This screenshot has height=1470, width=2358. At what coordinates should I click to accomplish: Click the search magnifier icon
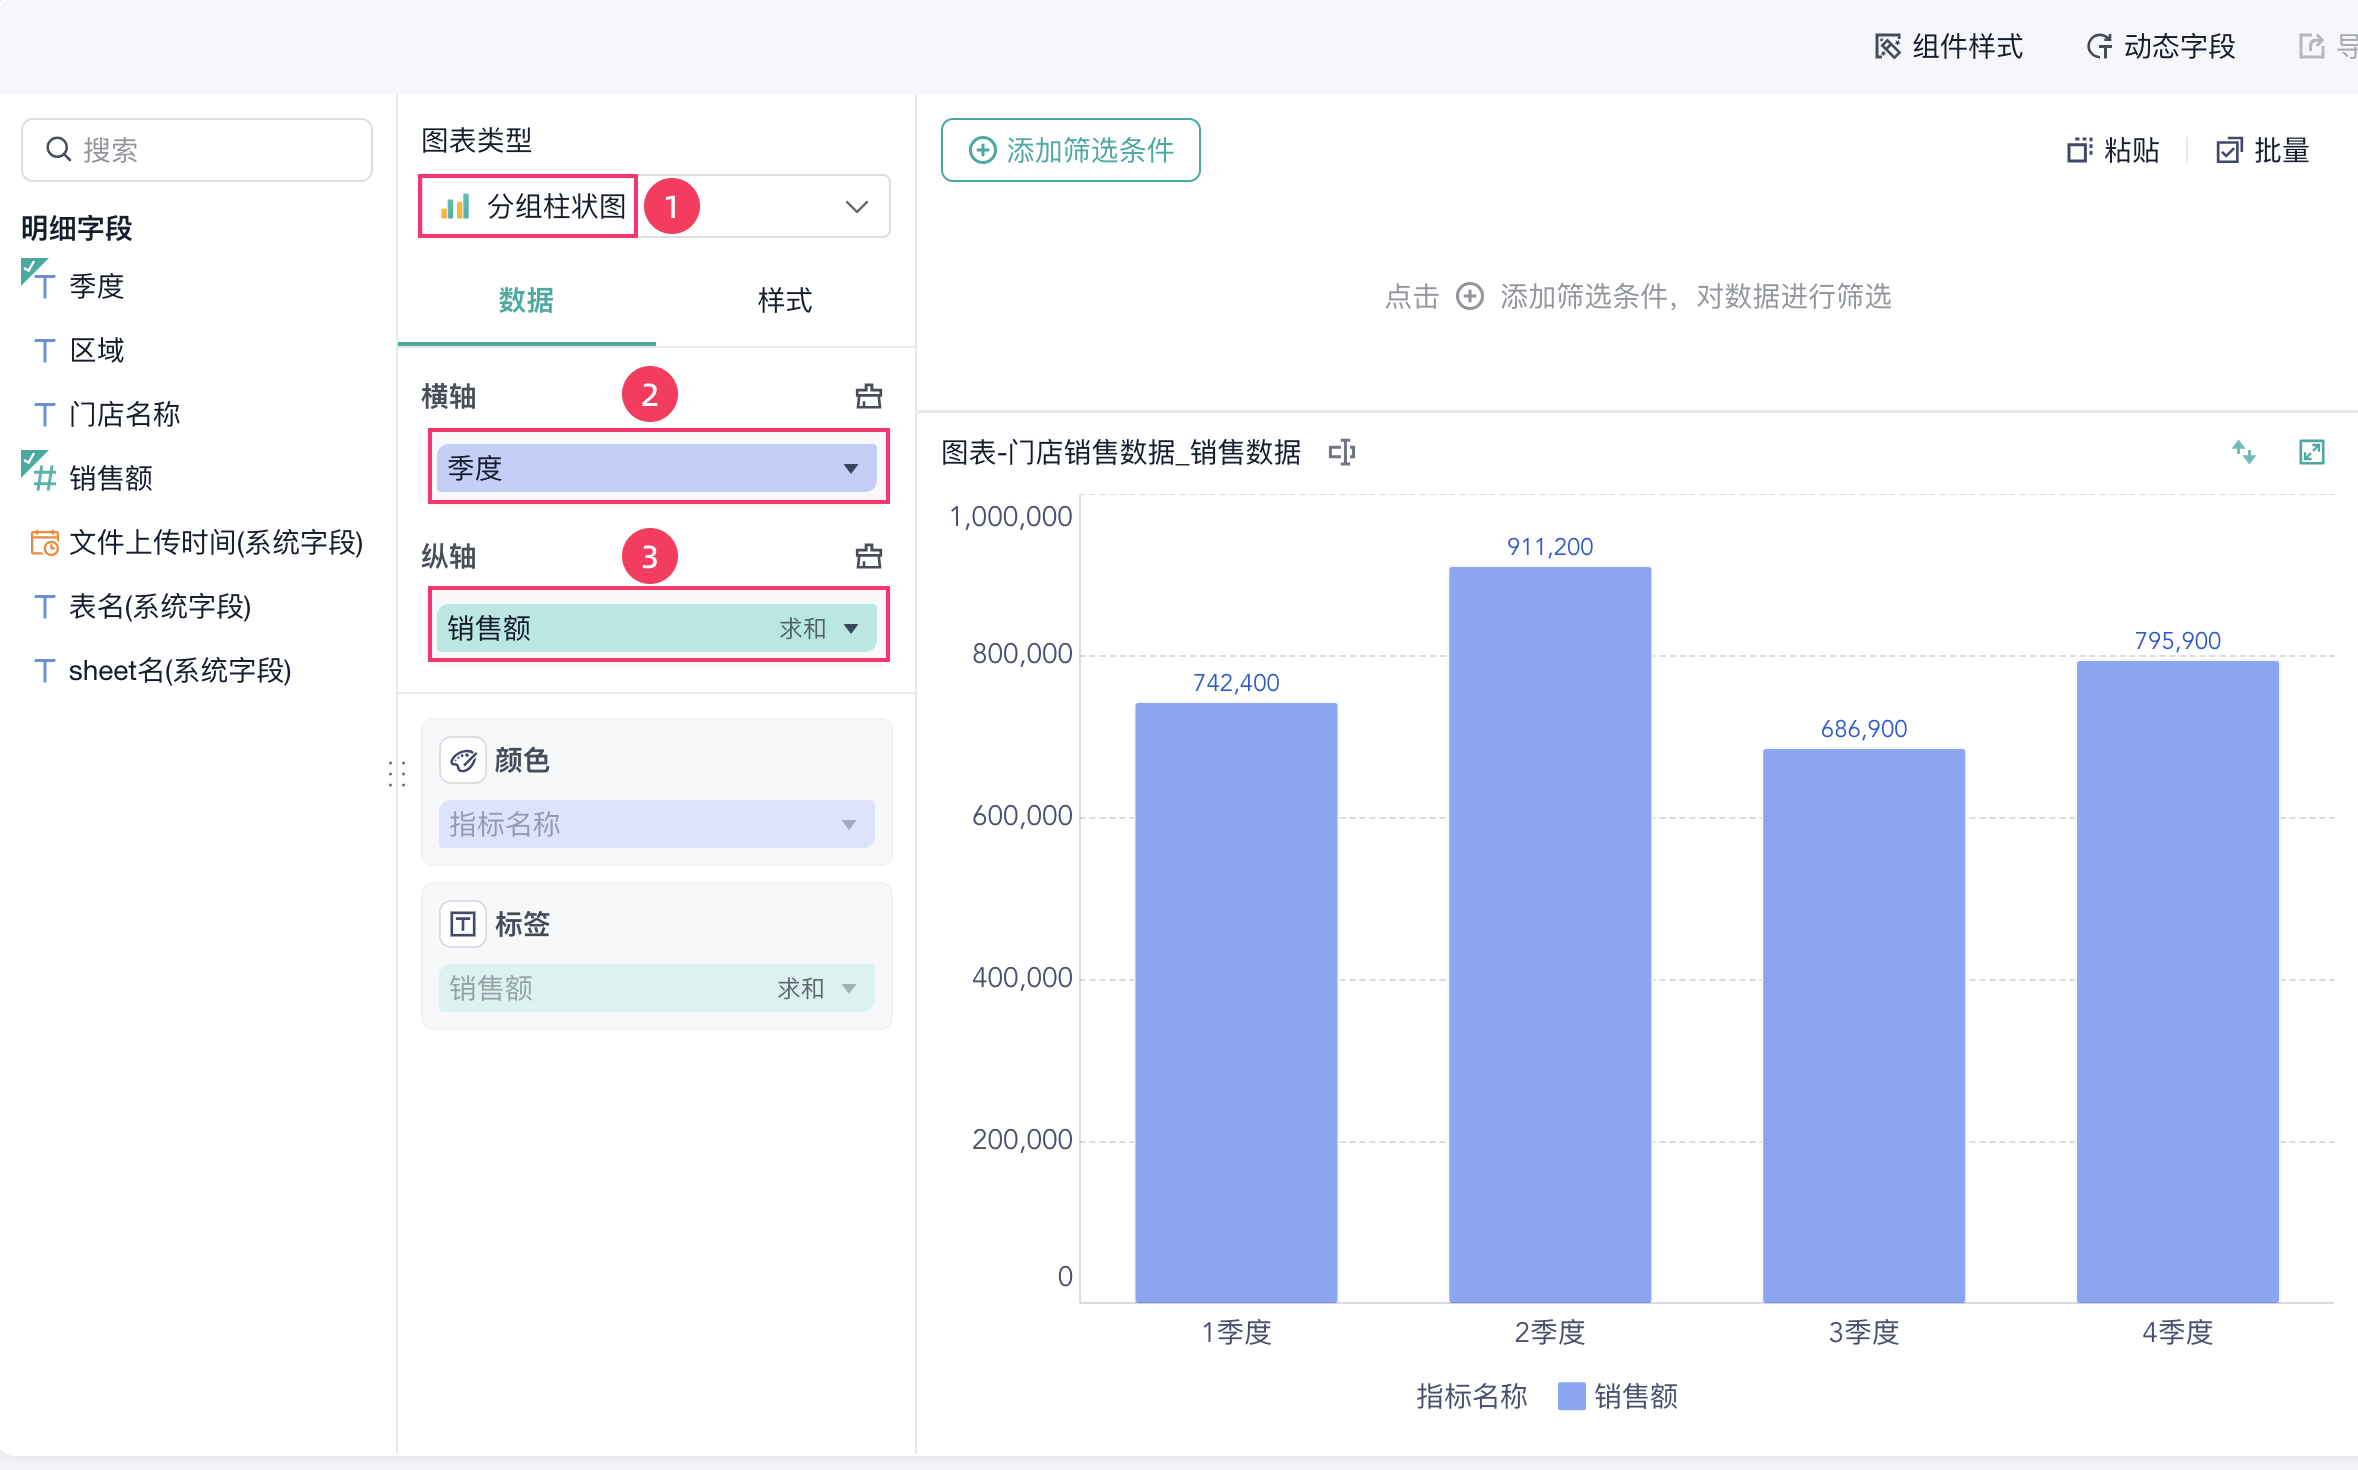(59, 150)
